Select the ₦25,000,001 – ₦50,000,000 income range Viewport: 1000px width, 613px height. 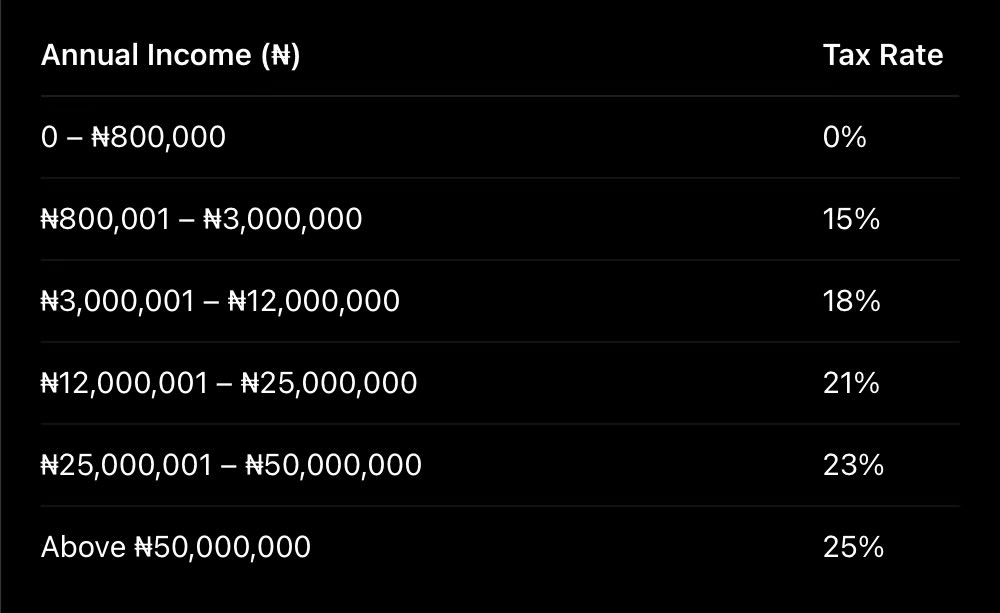(x=231, y=465)
